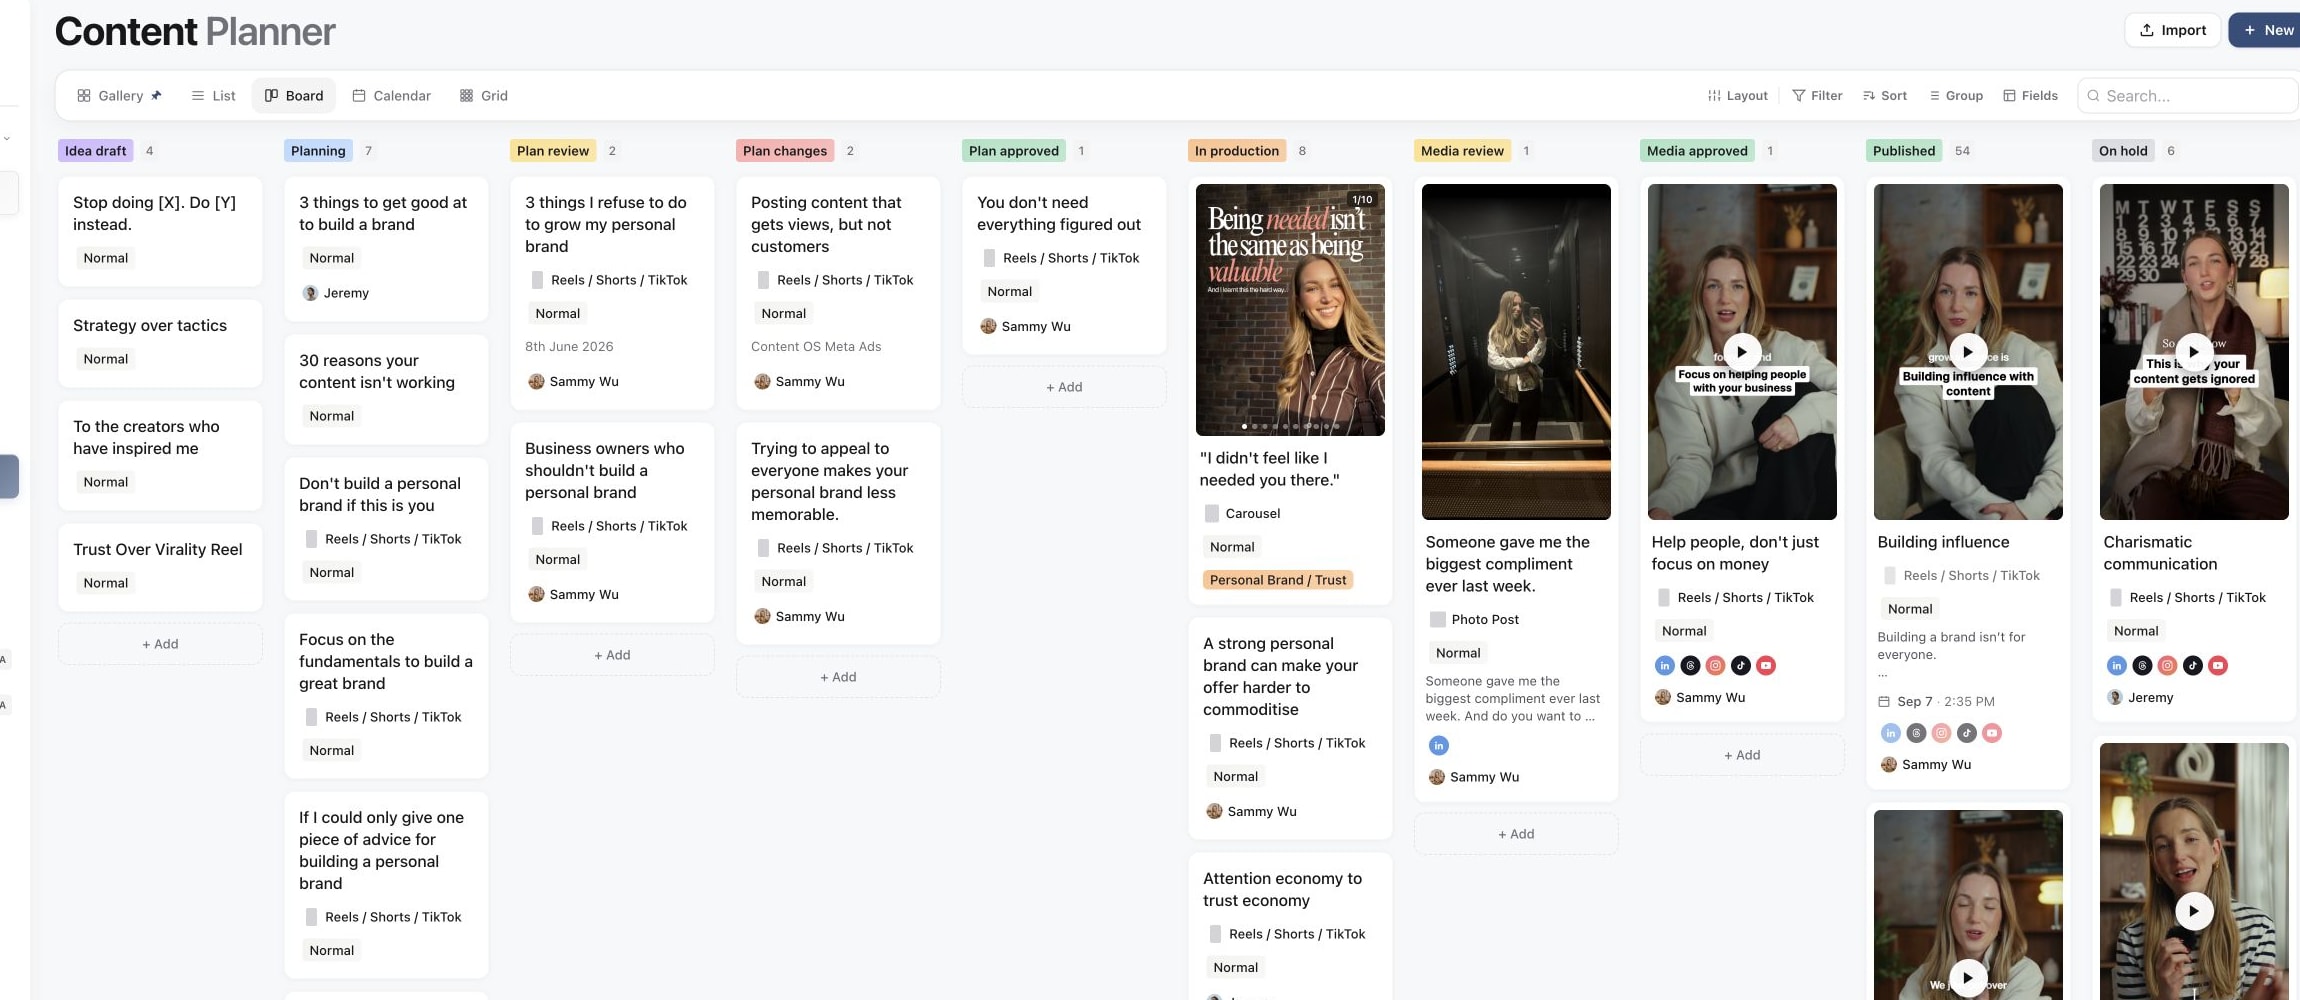Viewport: 2300px width, 1000px height.
Task: Click YouTube icon on Building influence card
Action: tap(1992, 733)
